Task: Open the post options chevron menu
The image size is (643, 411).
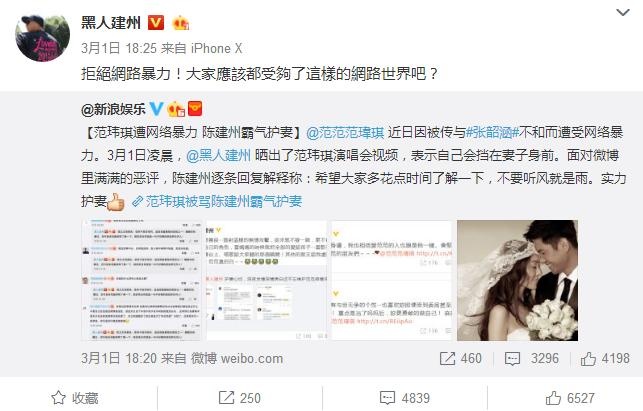Action: 622,13
